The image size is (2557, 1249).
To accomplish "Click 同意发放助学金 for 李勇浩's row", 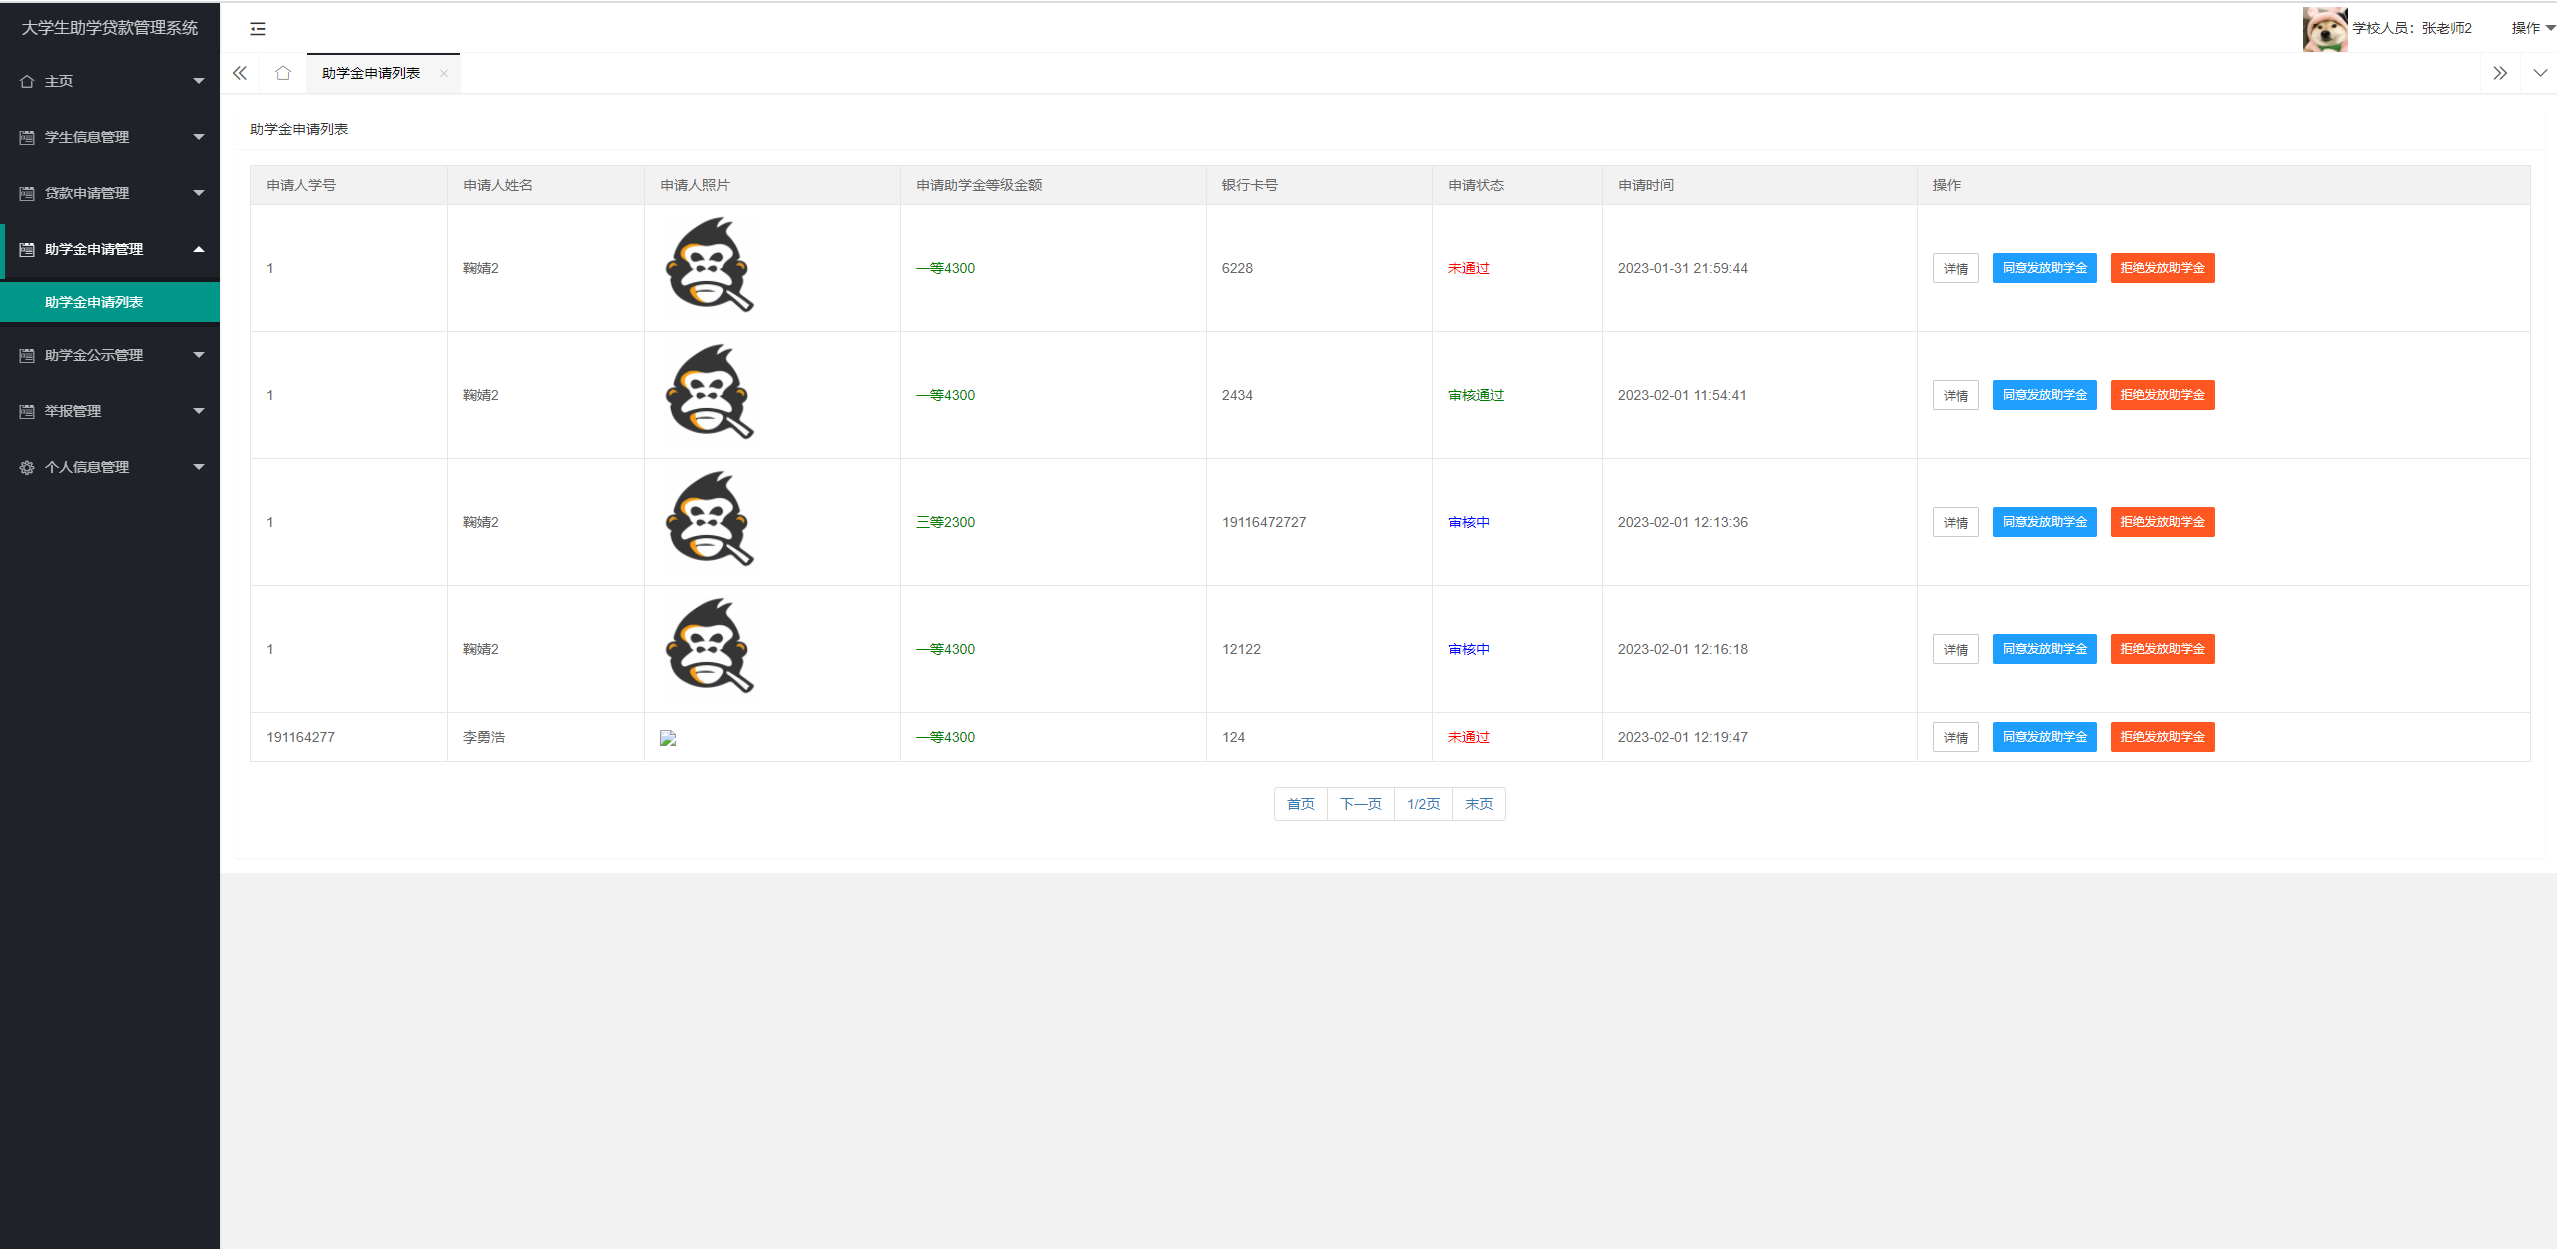I will coord(2044,737).
